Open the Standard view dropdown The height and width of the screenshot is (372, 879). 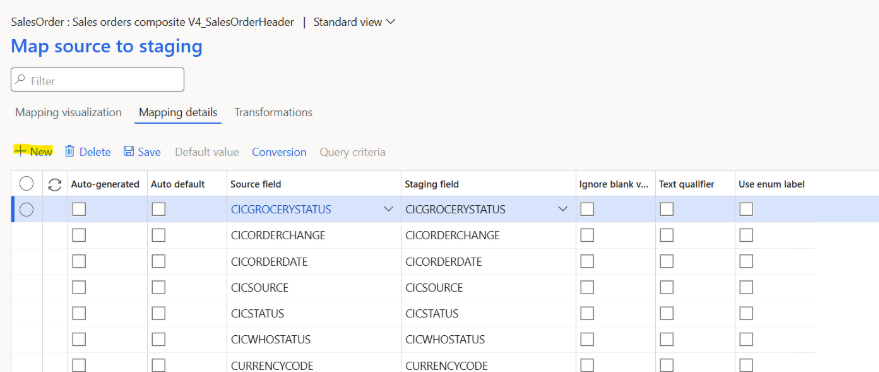click(x=354, y=22)
